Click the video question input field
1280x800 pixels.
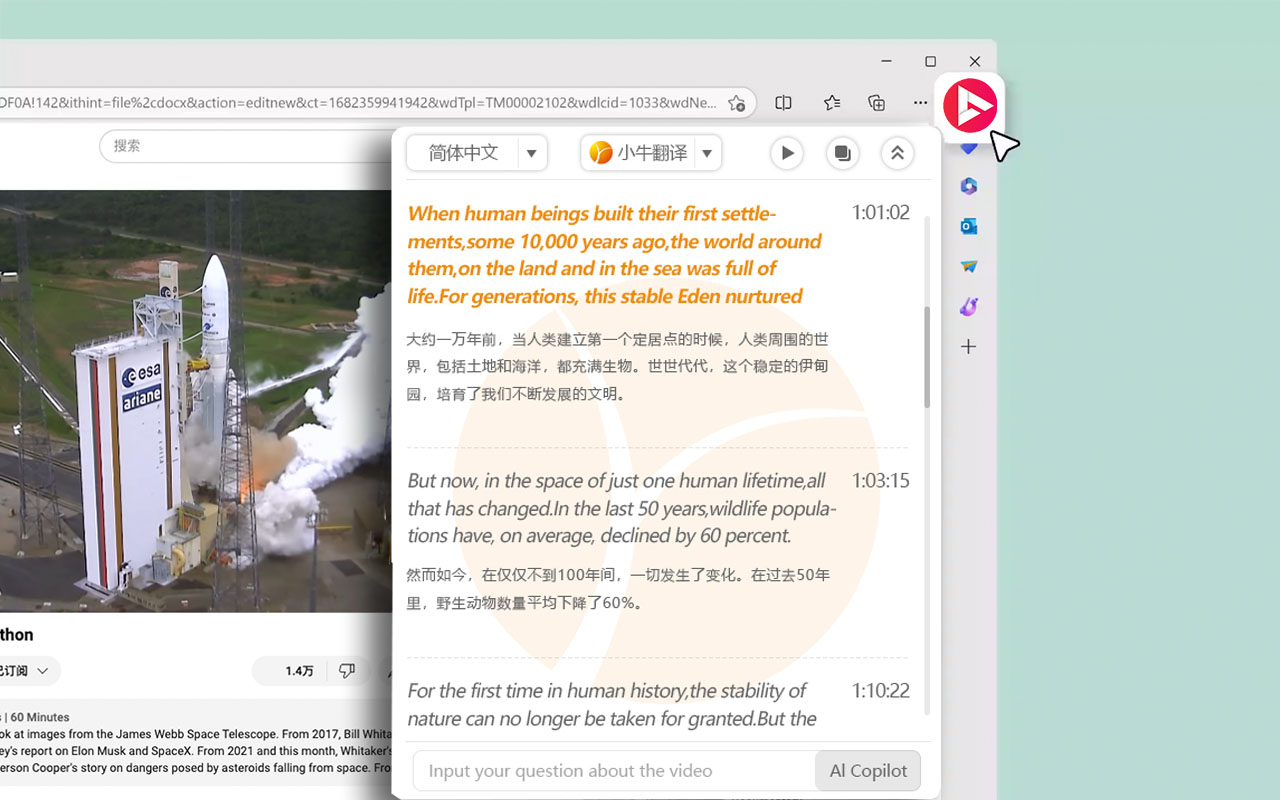coord(610,770)
